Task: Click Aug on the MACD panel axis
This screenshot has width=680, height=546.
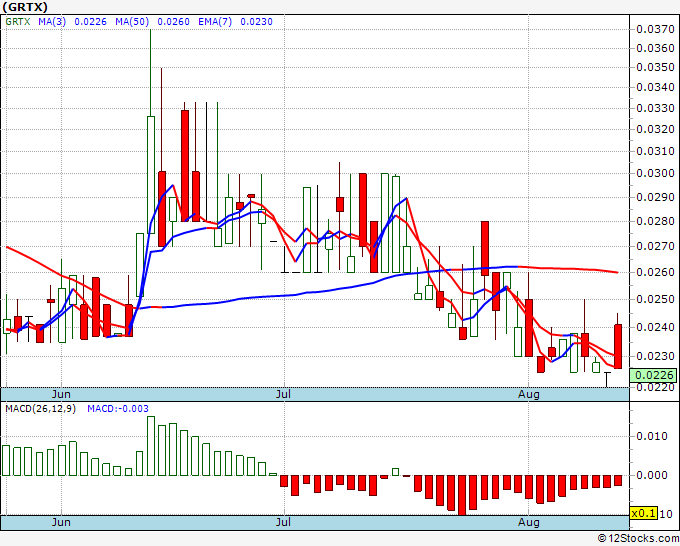Action: 529,522
